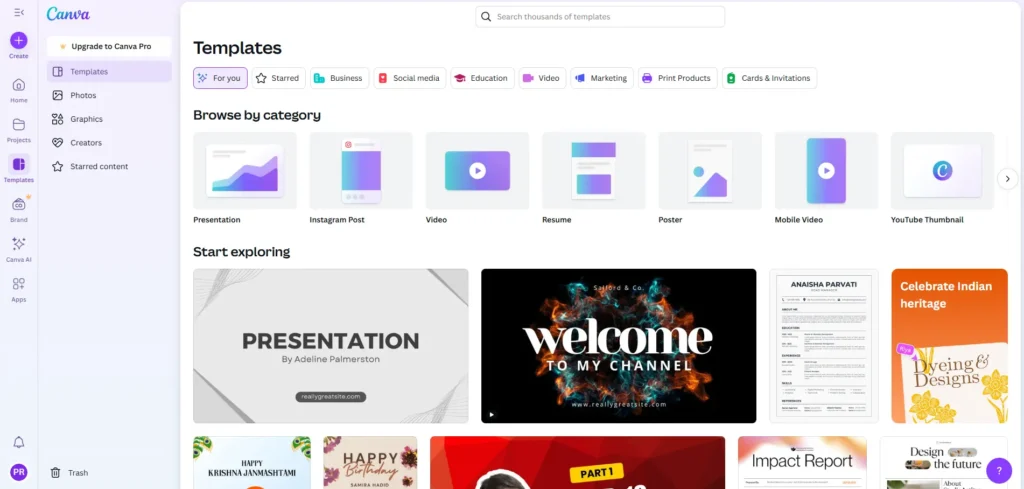Click the YouTube Thumbnail category label
Screen dimensions: 1024x489
[927, 220]
